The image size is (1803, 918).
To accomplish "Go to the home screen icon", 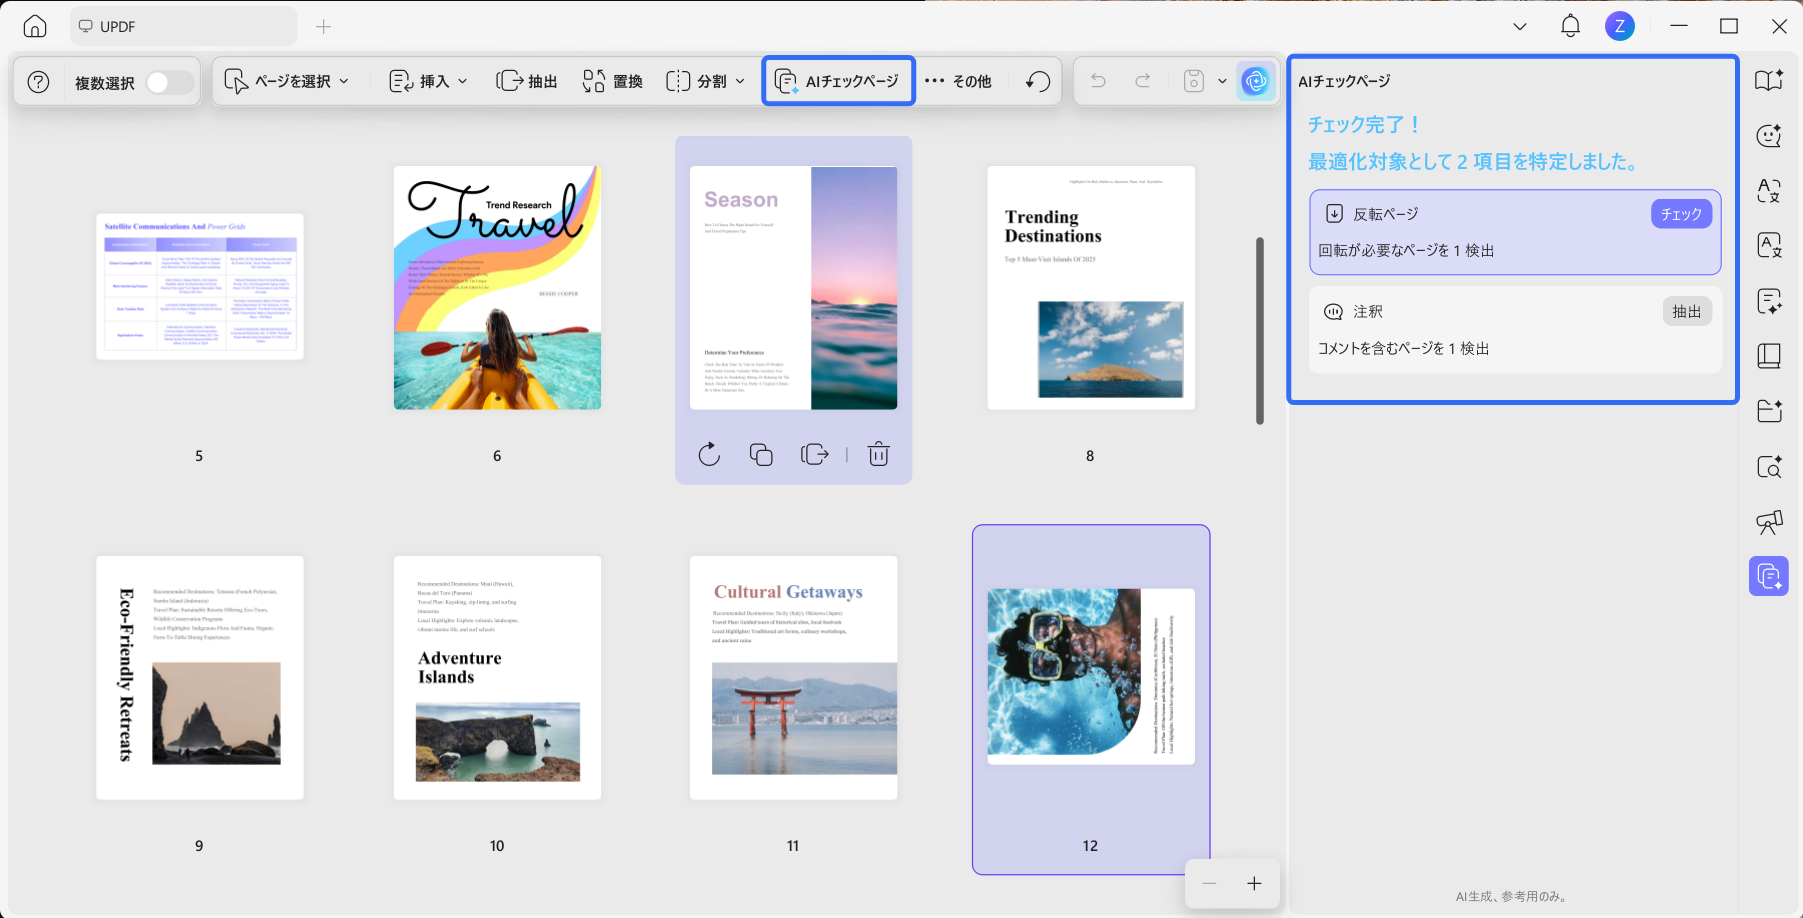I will tap(35, 27).
